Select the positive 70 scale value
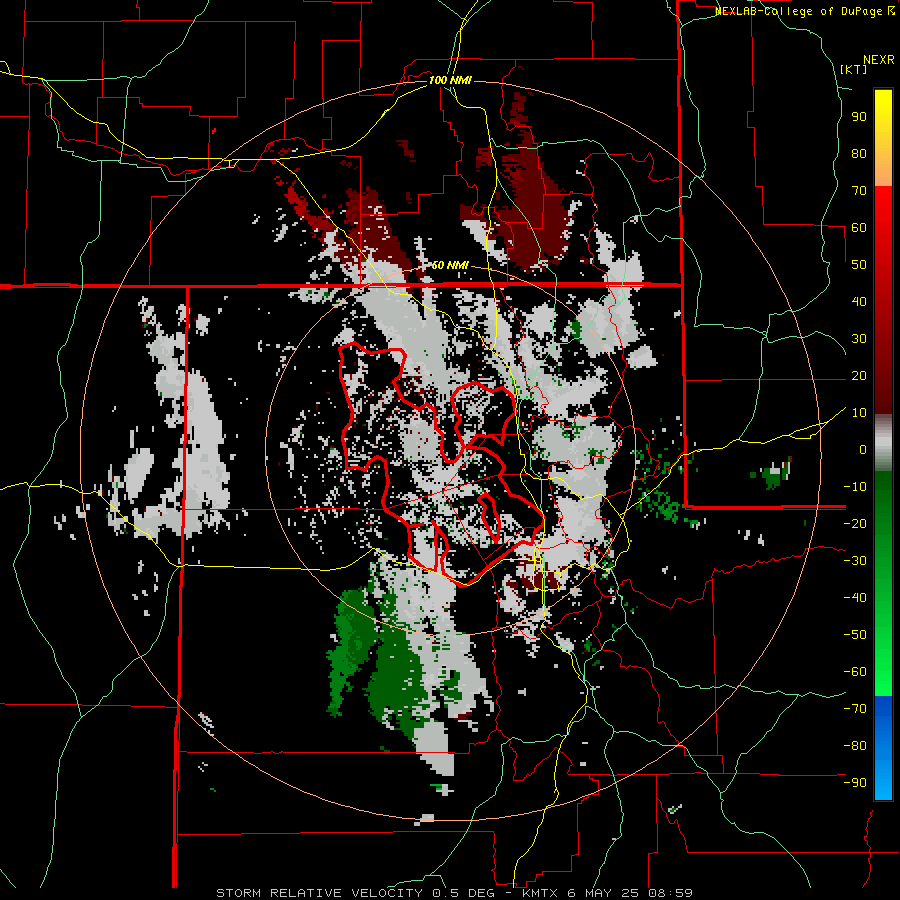The image size is (900, 900). click(x=859, y=191)
